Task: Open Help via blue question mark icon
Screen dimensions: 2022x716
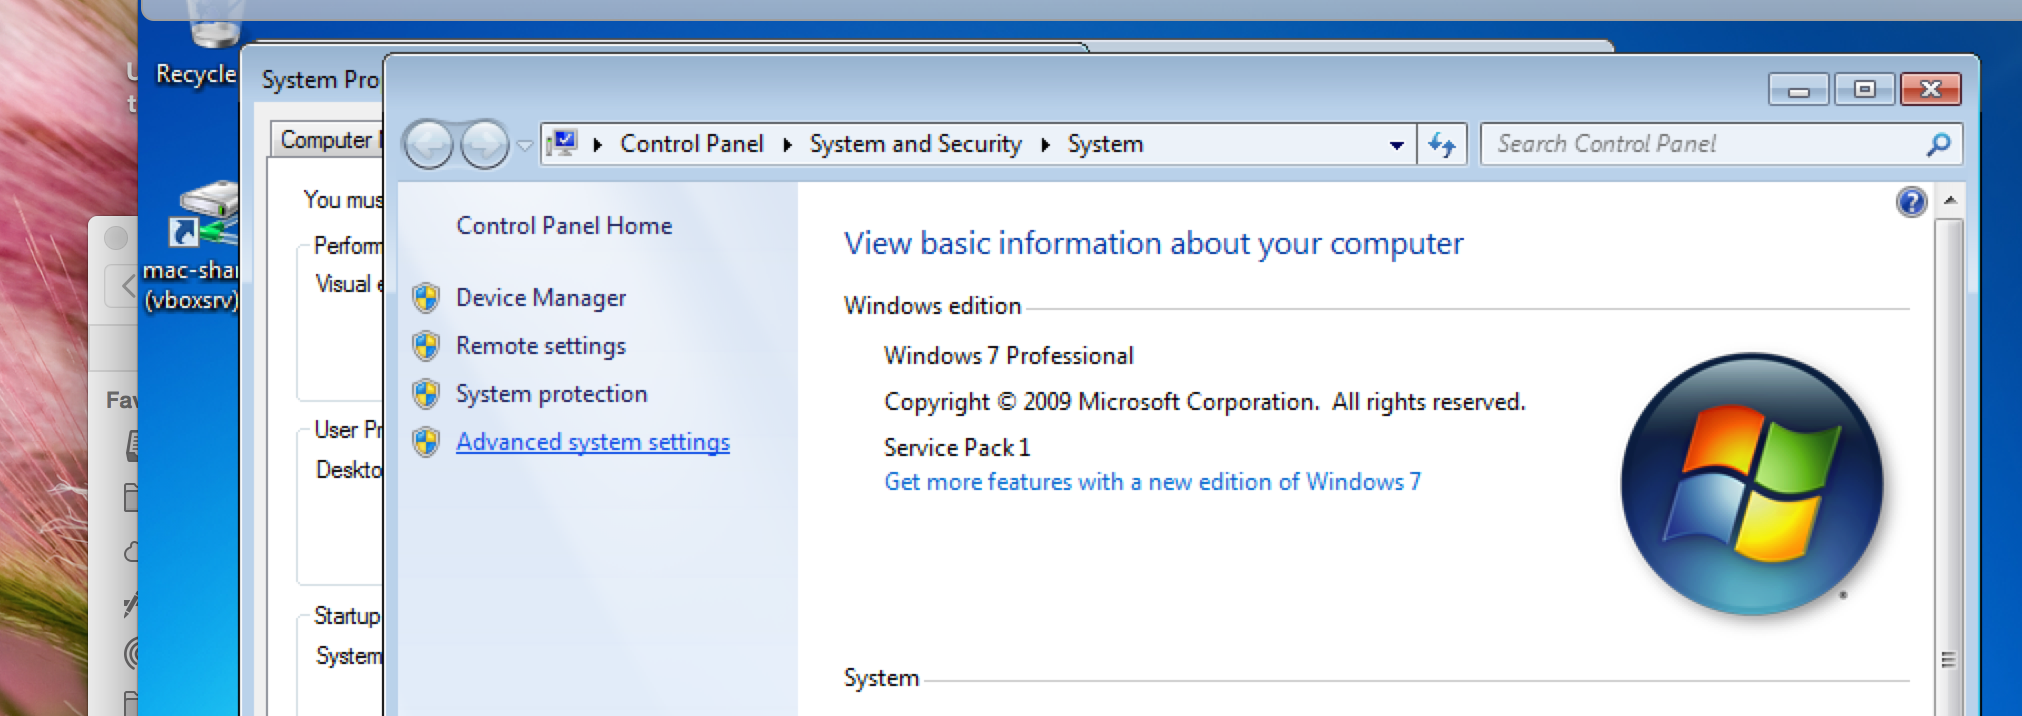Action: pos(1911,203)
